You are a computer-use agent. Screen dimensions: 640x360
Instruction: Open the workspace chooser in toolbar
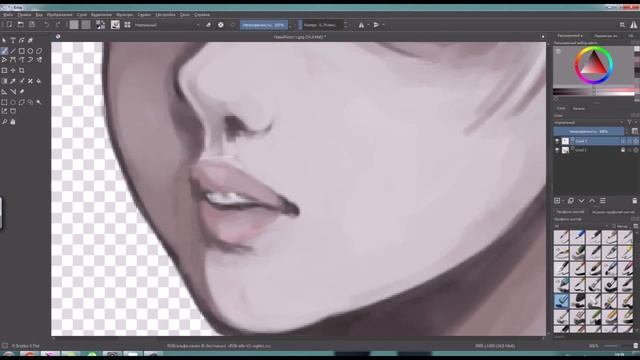tap(622, 25)
